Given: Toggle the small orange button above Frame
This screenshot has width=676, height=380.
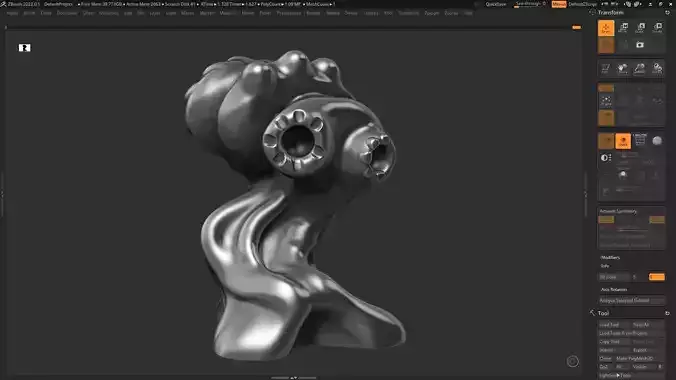Looking at the screenshot, I should (606, 88).
